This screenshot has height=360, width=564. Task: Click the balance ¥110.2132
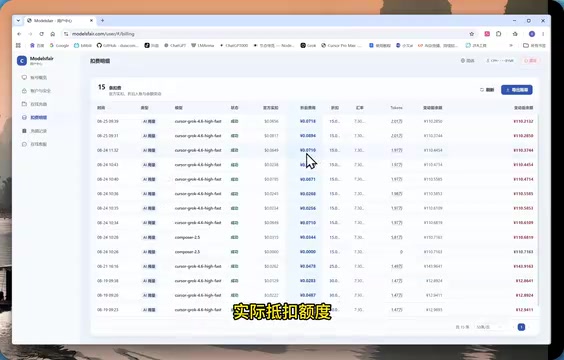pos(523,122)
